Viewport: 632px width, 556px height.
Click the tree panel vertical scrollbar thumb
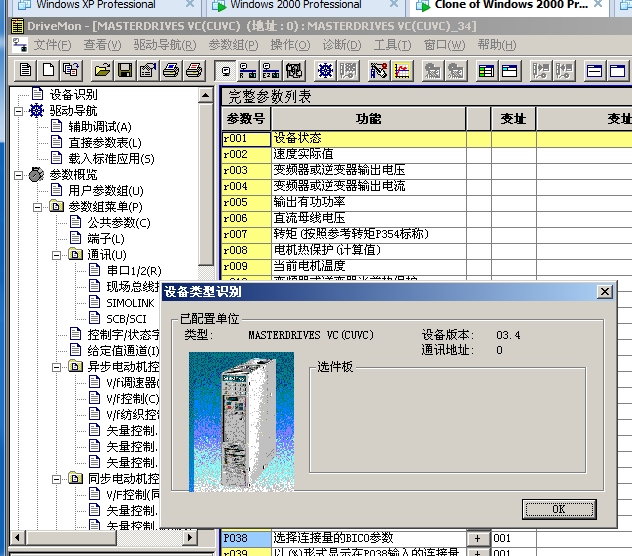pos(206,184)
